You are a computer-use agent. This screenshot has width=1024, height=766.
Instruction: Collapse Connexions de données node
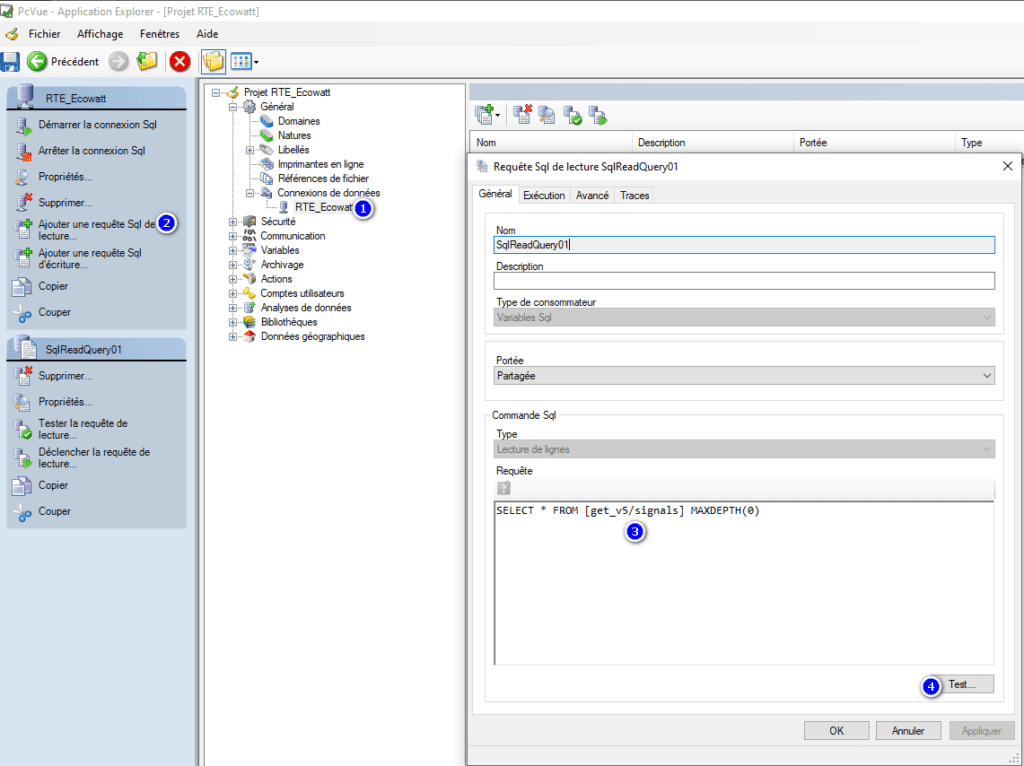[x=249, y=193]
